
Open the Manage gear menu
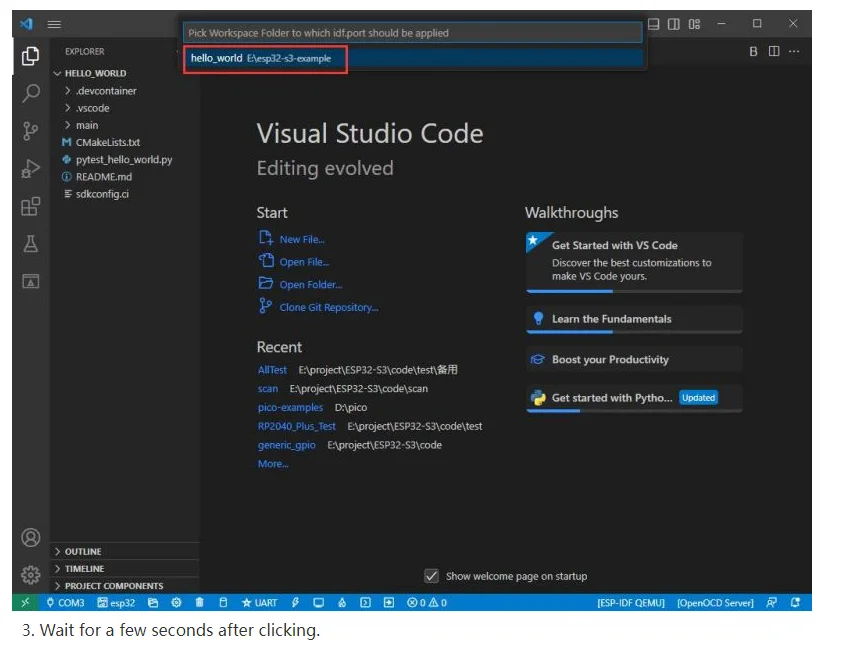pyautogui.click(x=31, y=575)
